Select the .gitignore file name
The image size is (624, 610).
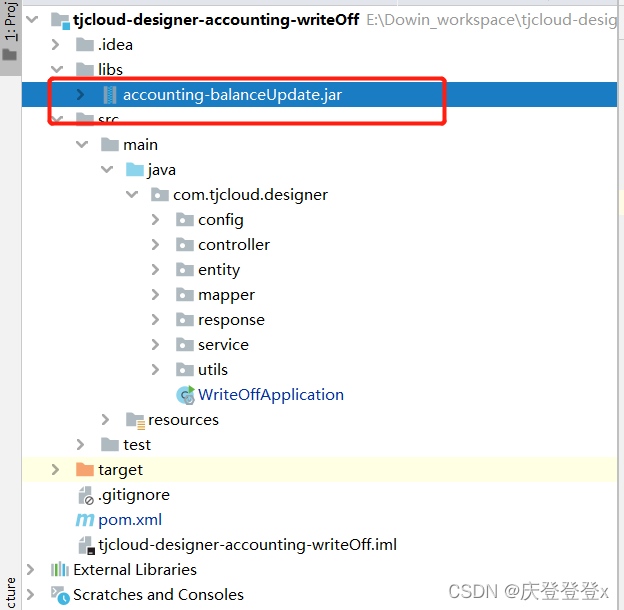134,495
